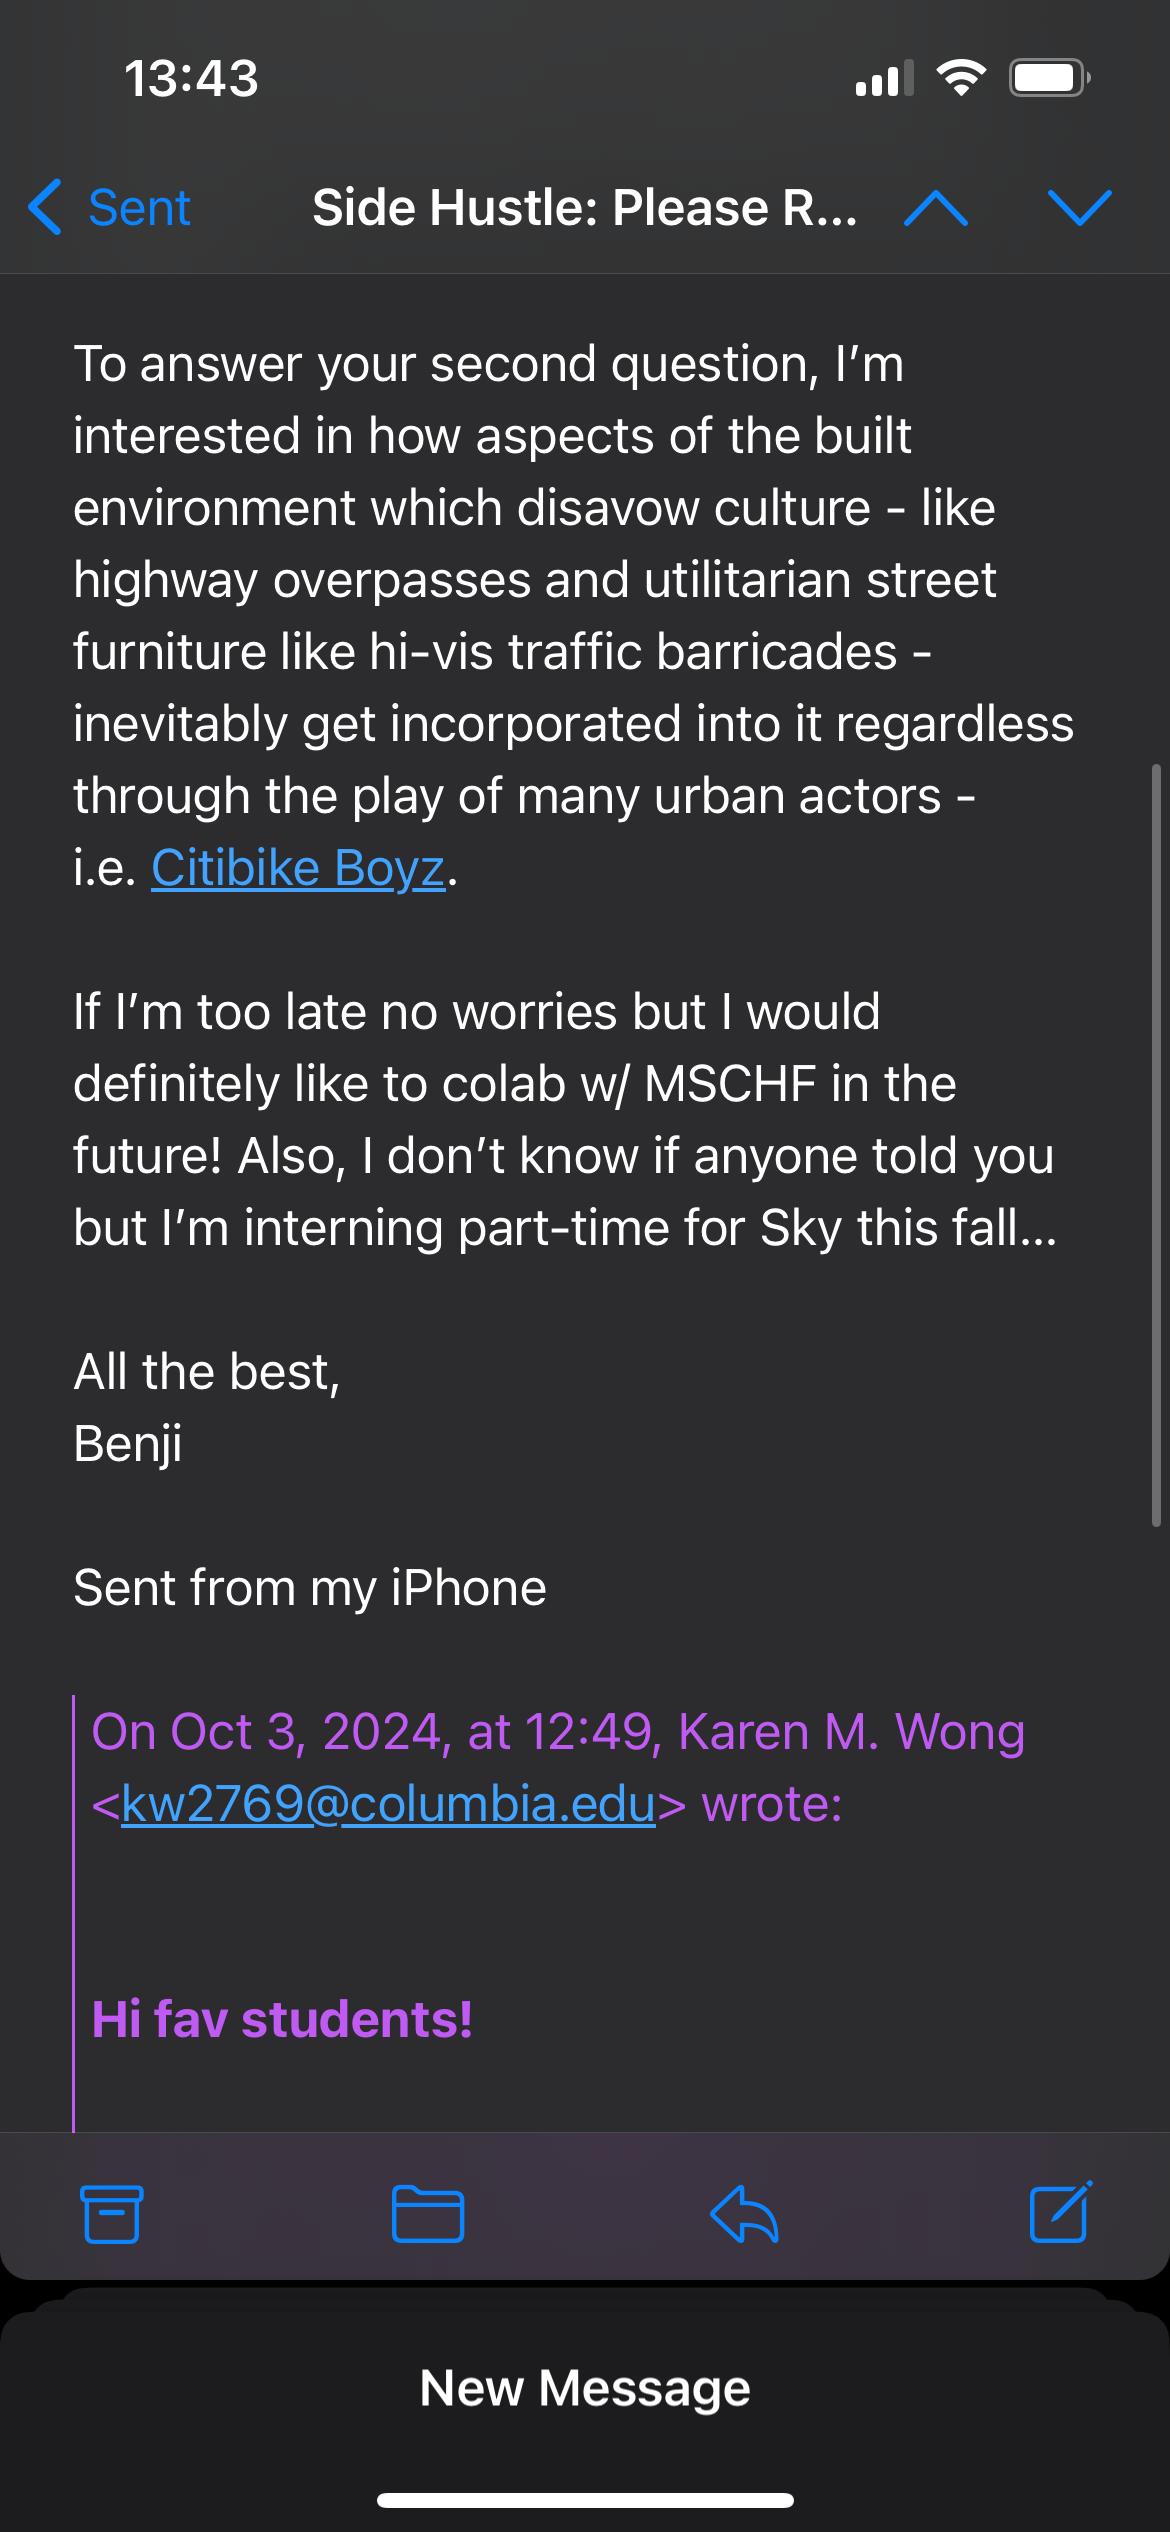Tap the home indicator bar
Viewport: 1170px width, 2532px height.
click(x=585, y=2500)
